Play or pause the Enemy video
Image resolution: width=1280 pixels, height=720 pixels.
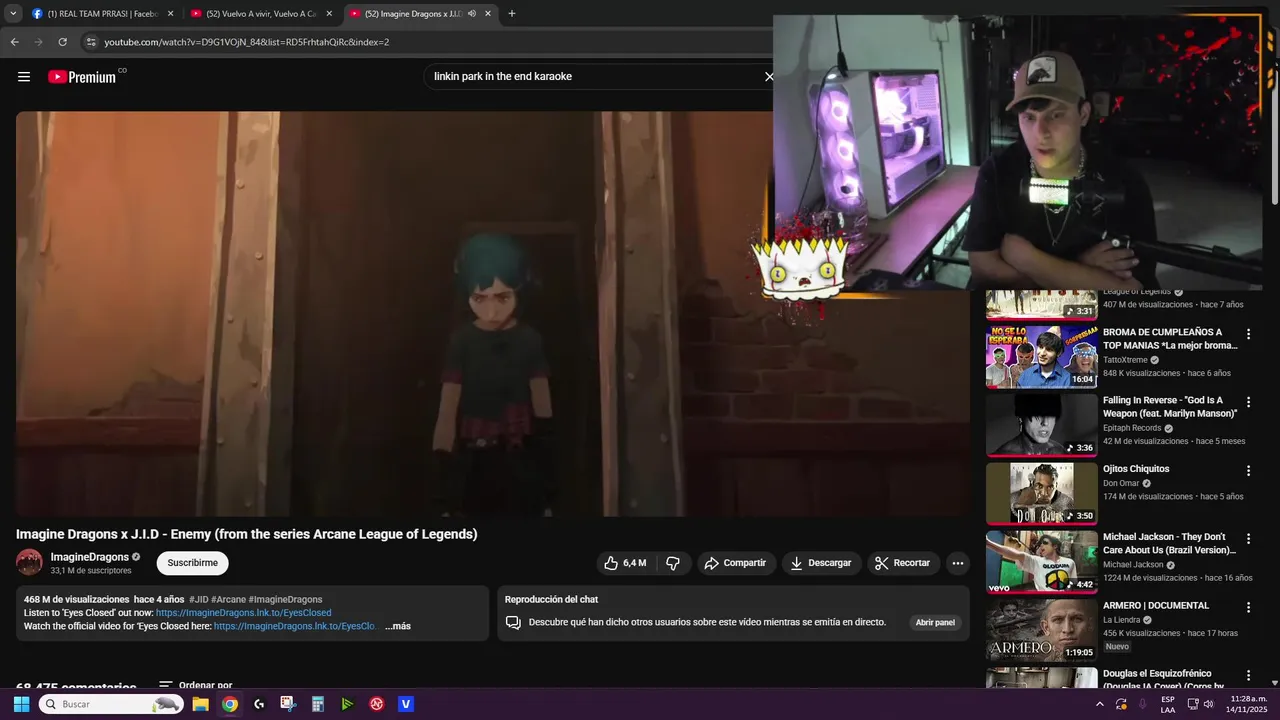point(492,314)
